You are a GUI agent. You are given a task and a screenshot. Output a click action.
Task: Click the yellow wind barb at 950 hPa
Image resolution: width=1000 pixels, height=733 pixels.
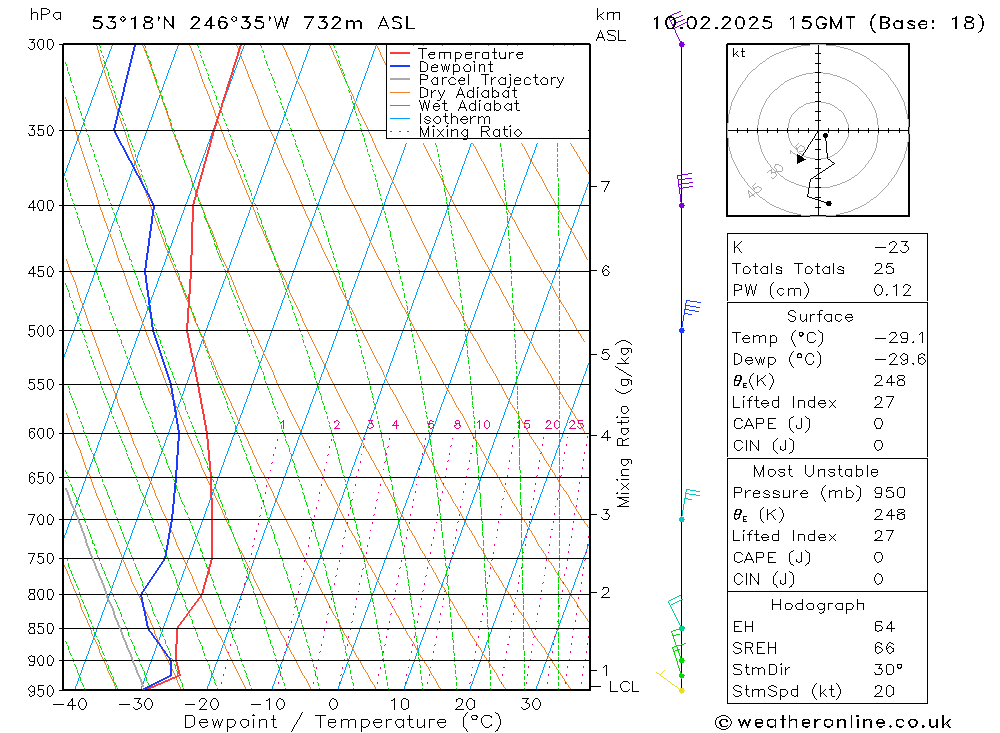click(670, 681)
